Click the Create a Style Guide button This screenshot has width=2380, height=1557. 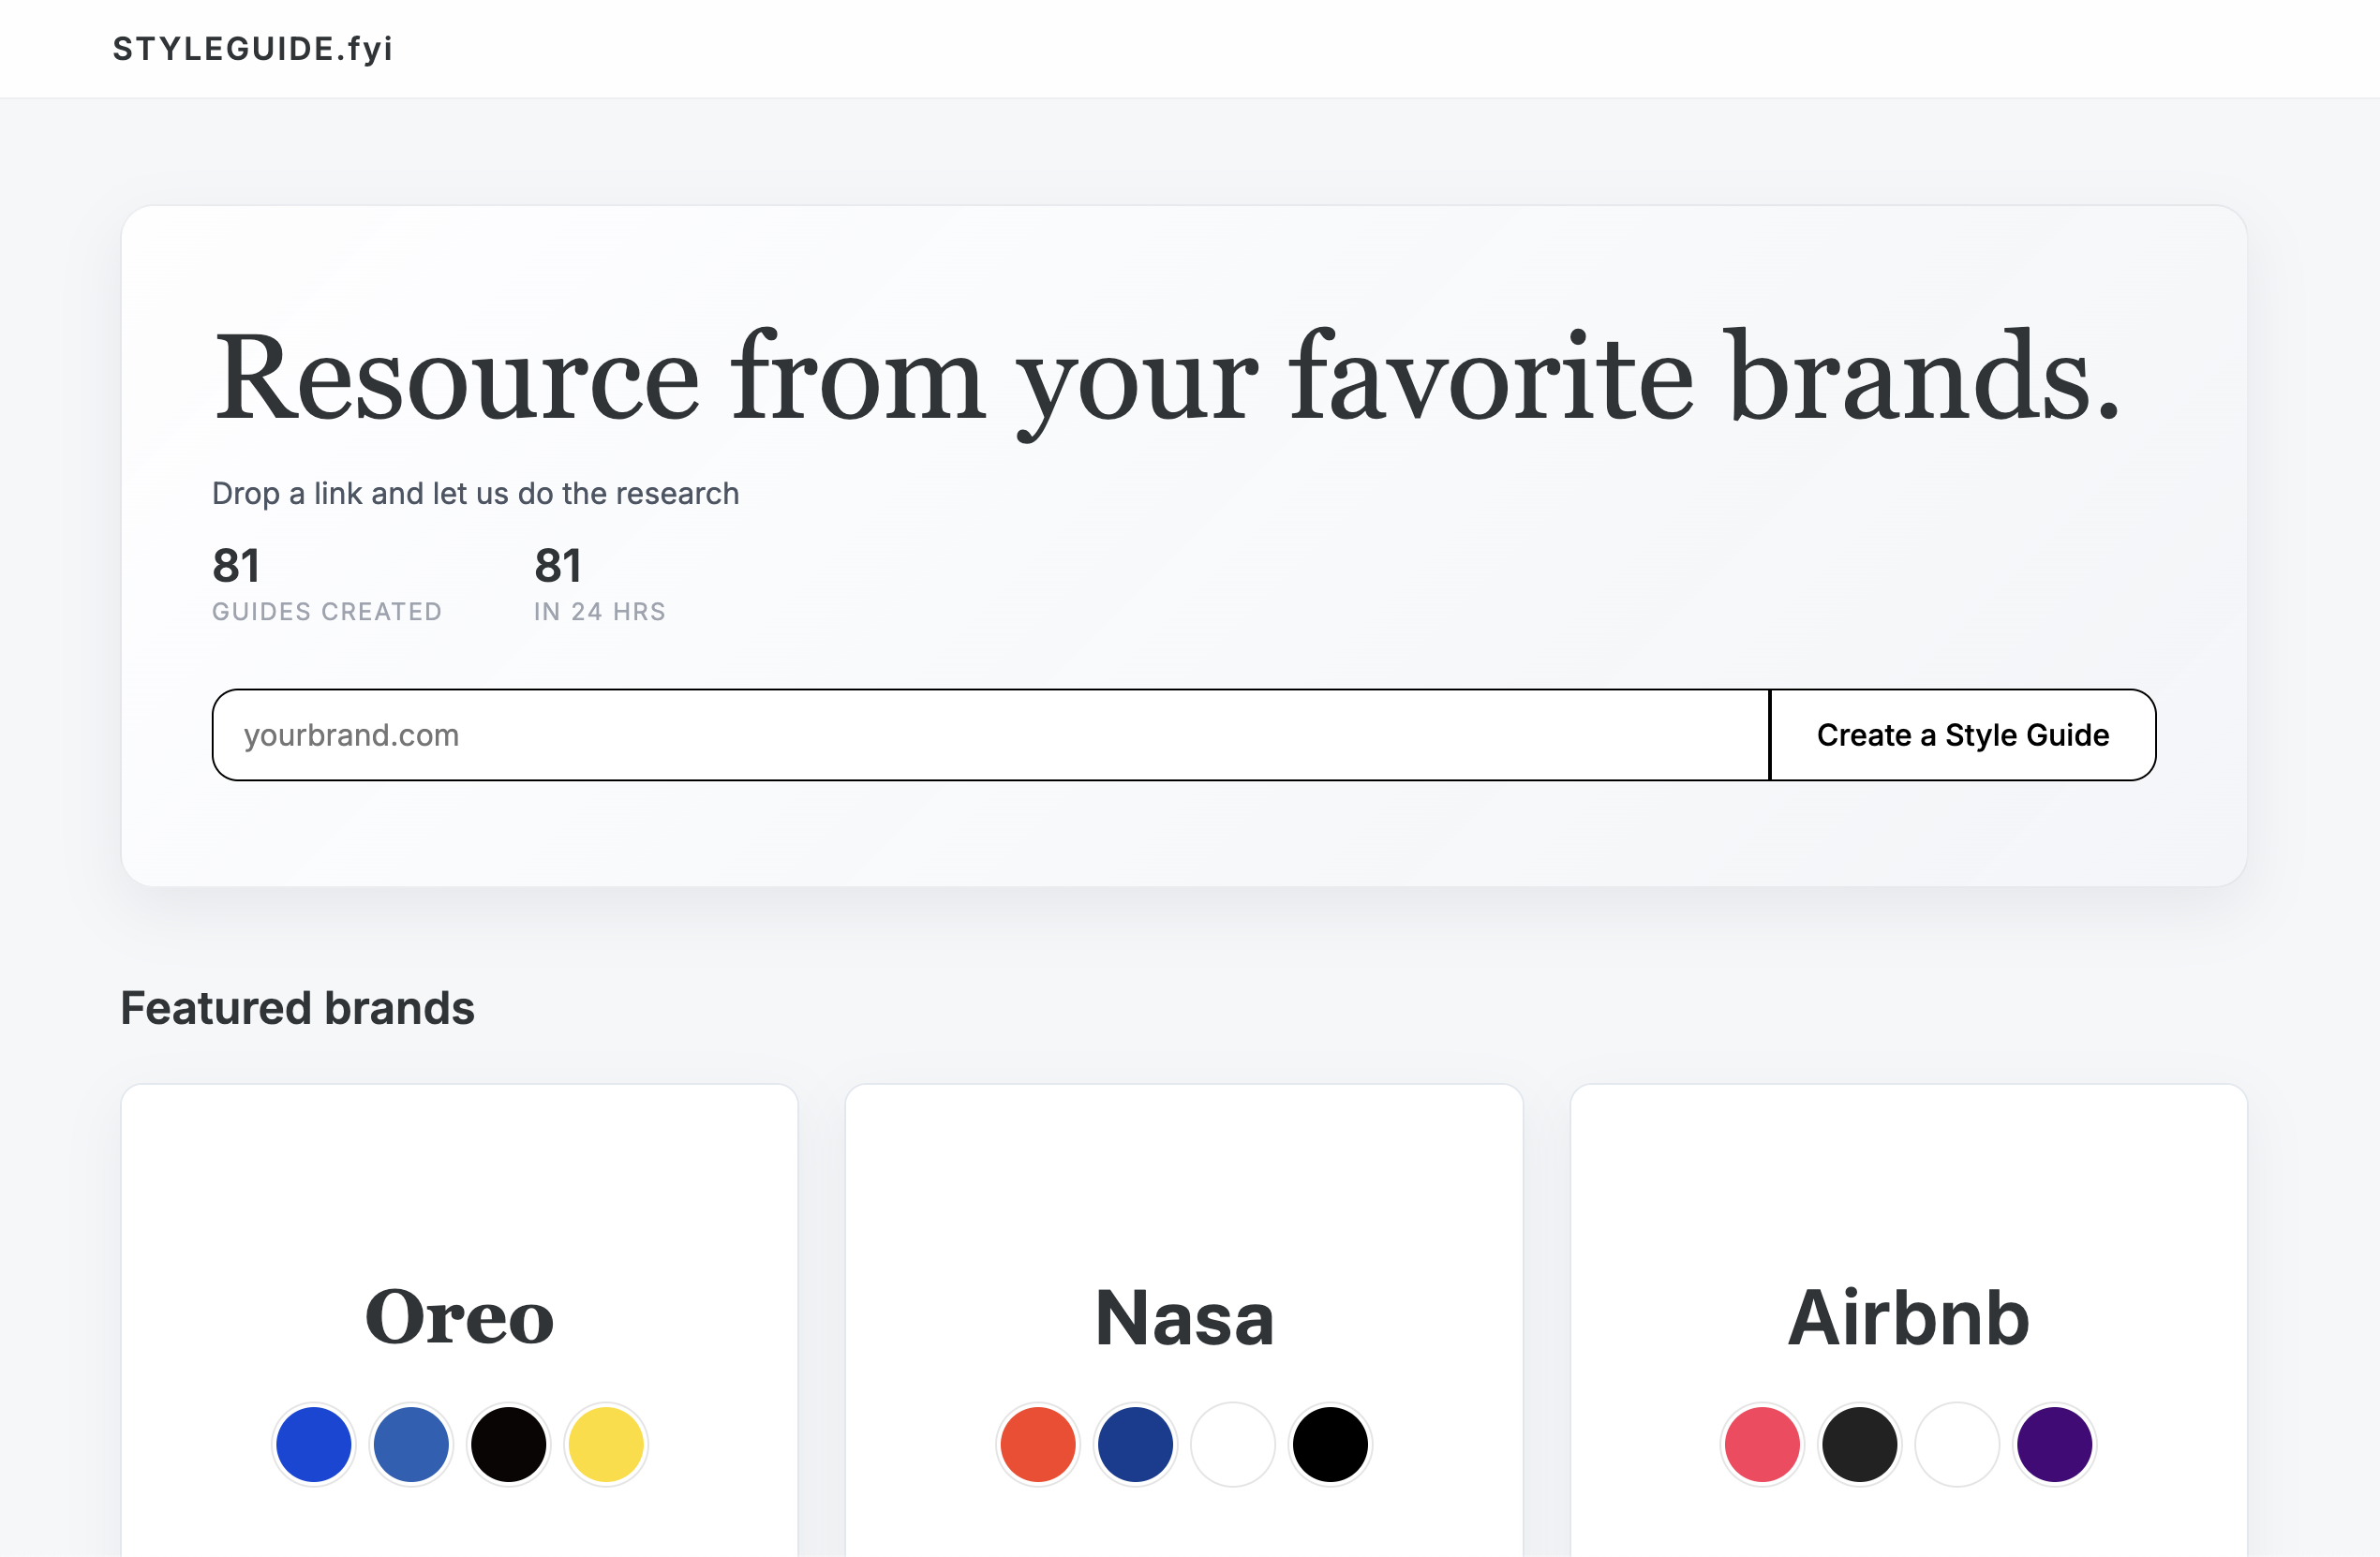[x=1962, y=735]
